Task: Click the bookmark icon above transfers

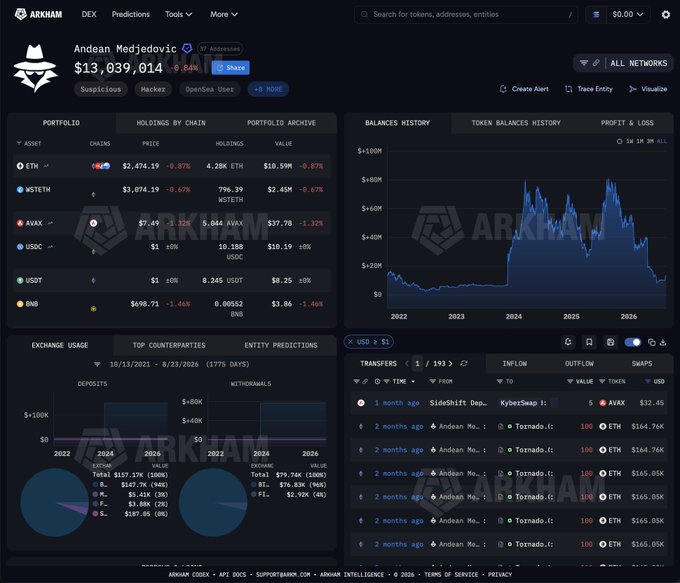Action: tap(589, 342)
